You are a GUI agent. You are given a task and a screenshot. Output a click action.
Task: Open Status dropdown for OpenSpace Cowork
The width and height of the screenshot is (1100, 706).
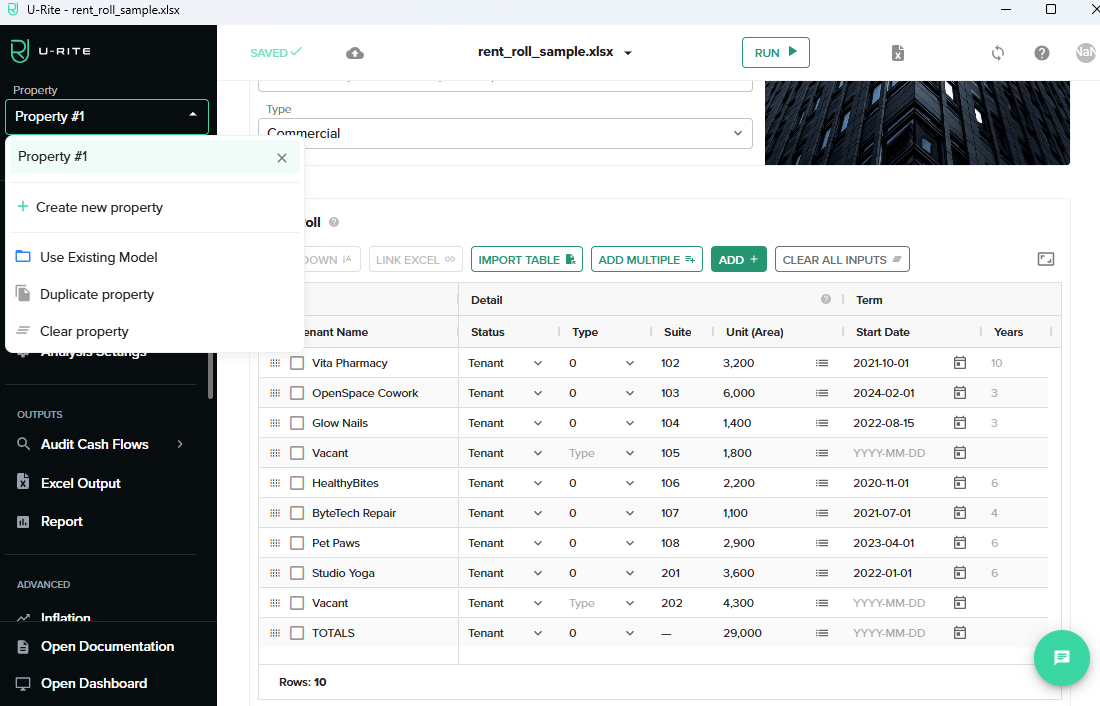coord(505,393)
